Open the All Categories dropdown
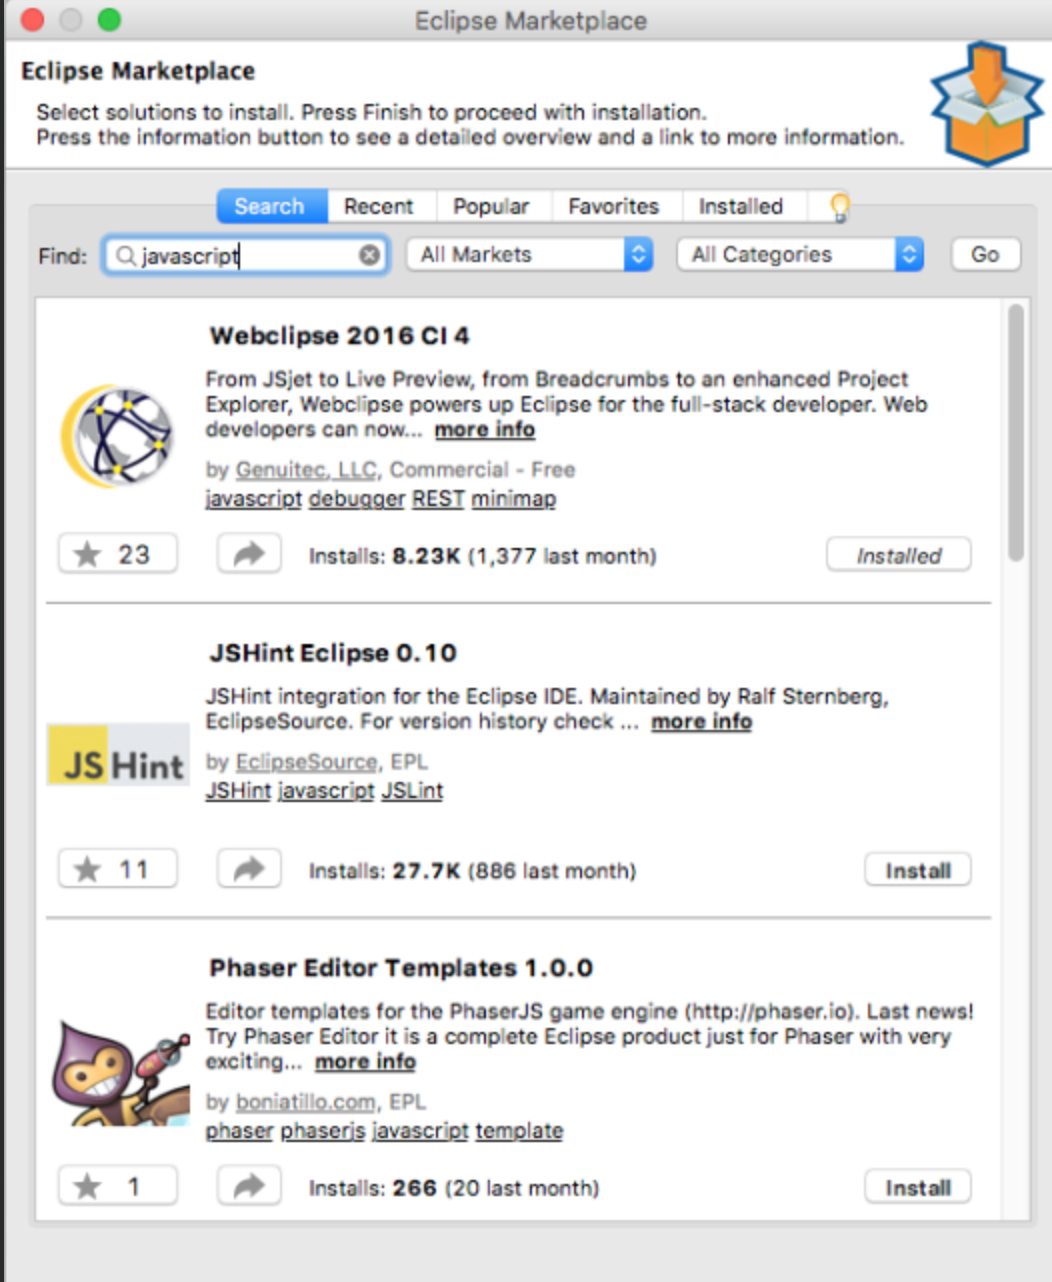This screenshot has height=1282, width=1052. point(800,255)
